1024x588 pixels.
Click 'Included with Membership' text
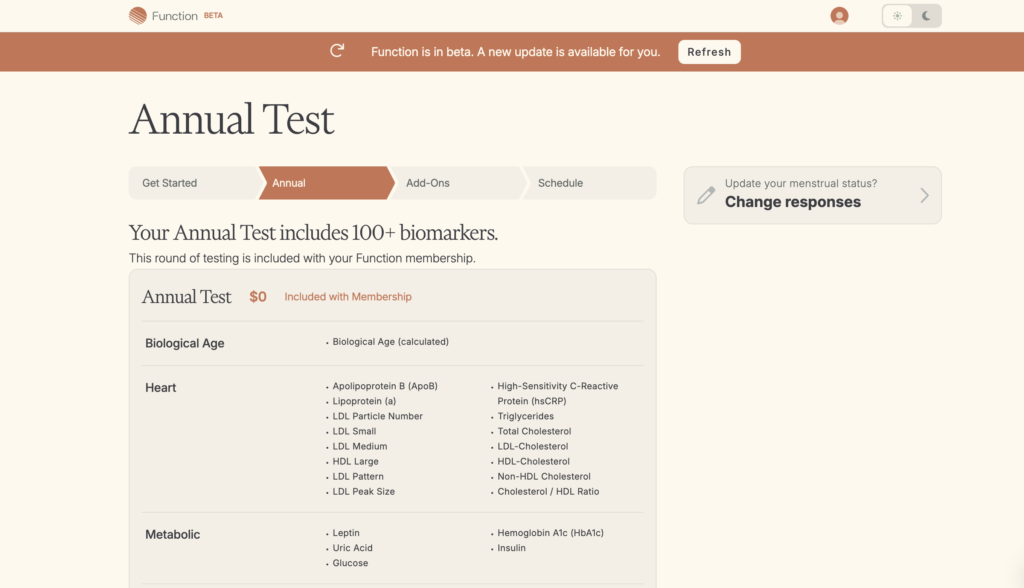click(x=348, y=297)
